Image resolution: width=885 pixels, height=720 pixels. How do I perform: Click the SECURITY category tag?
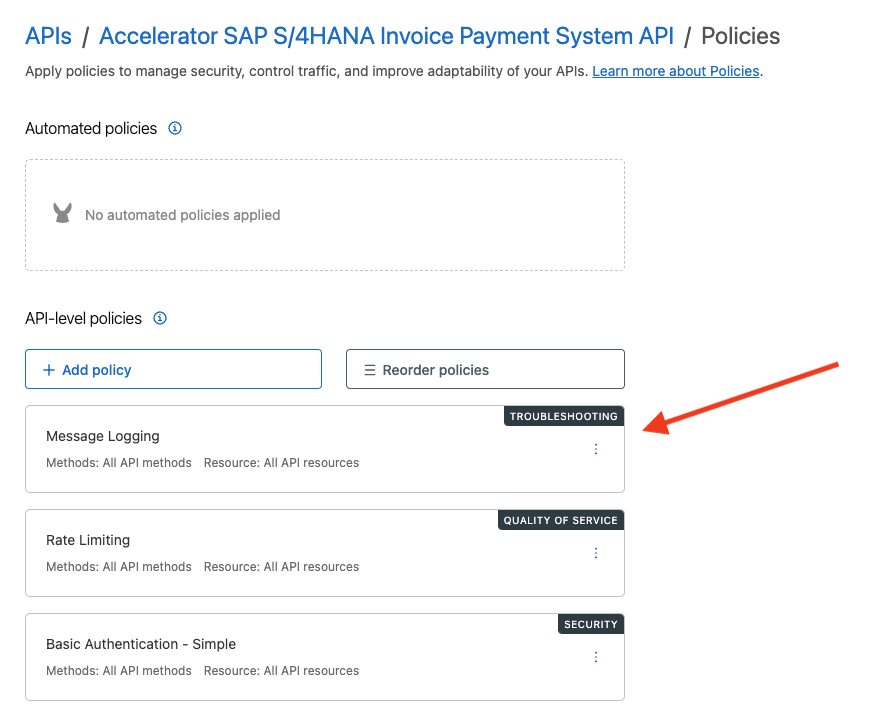click(590, 624)
